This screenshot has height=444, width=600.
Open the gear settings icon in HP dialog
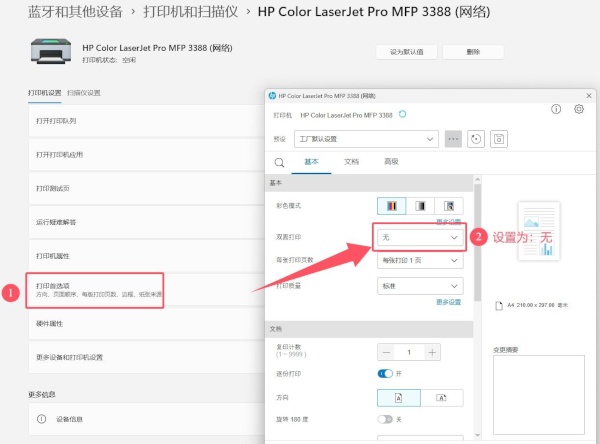click(x=579, y=109)
